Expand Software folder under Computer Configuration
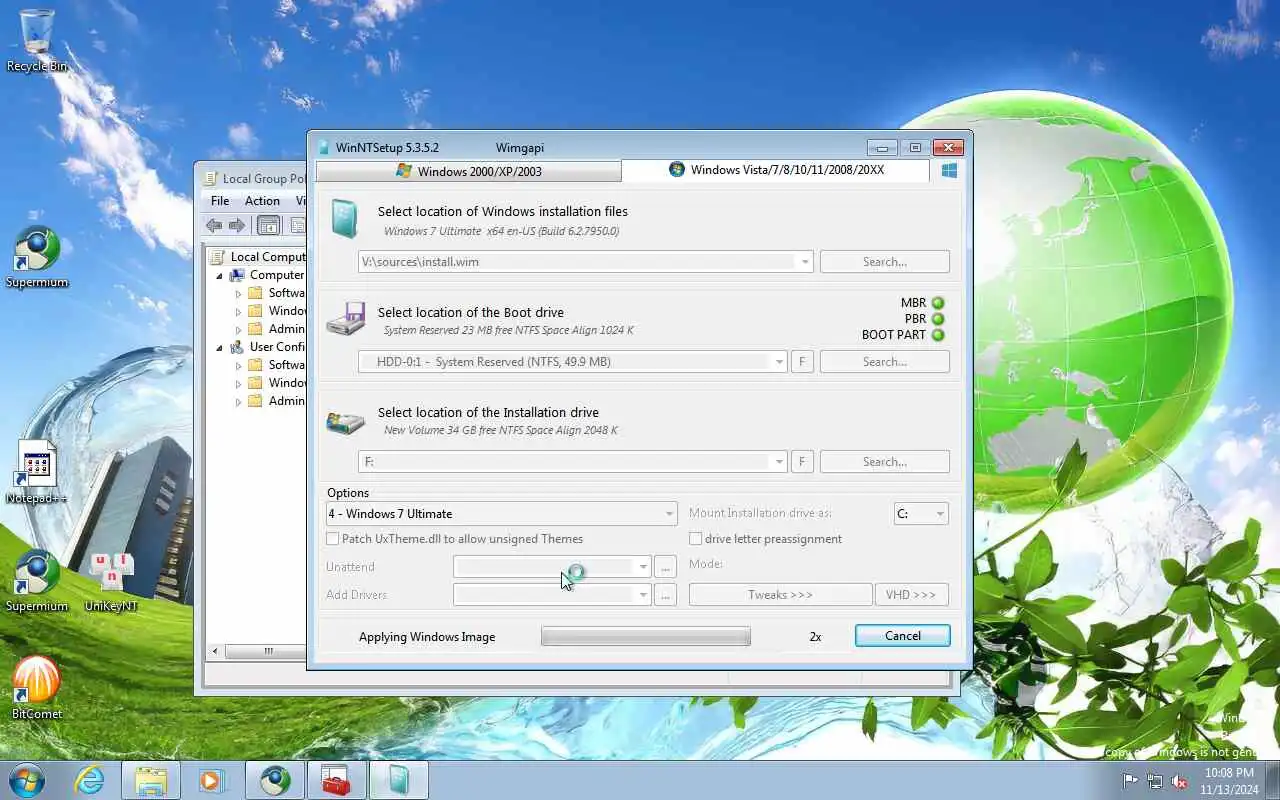 click(239, 293)
